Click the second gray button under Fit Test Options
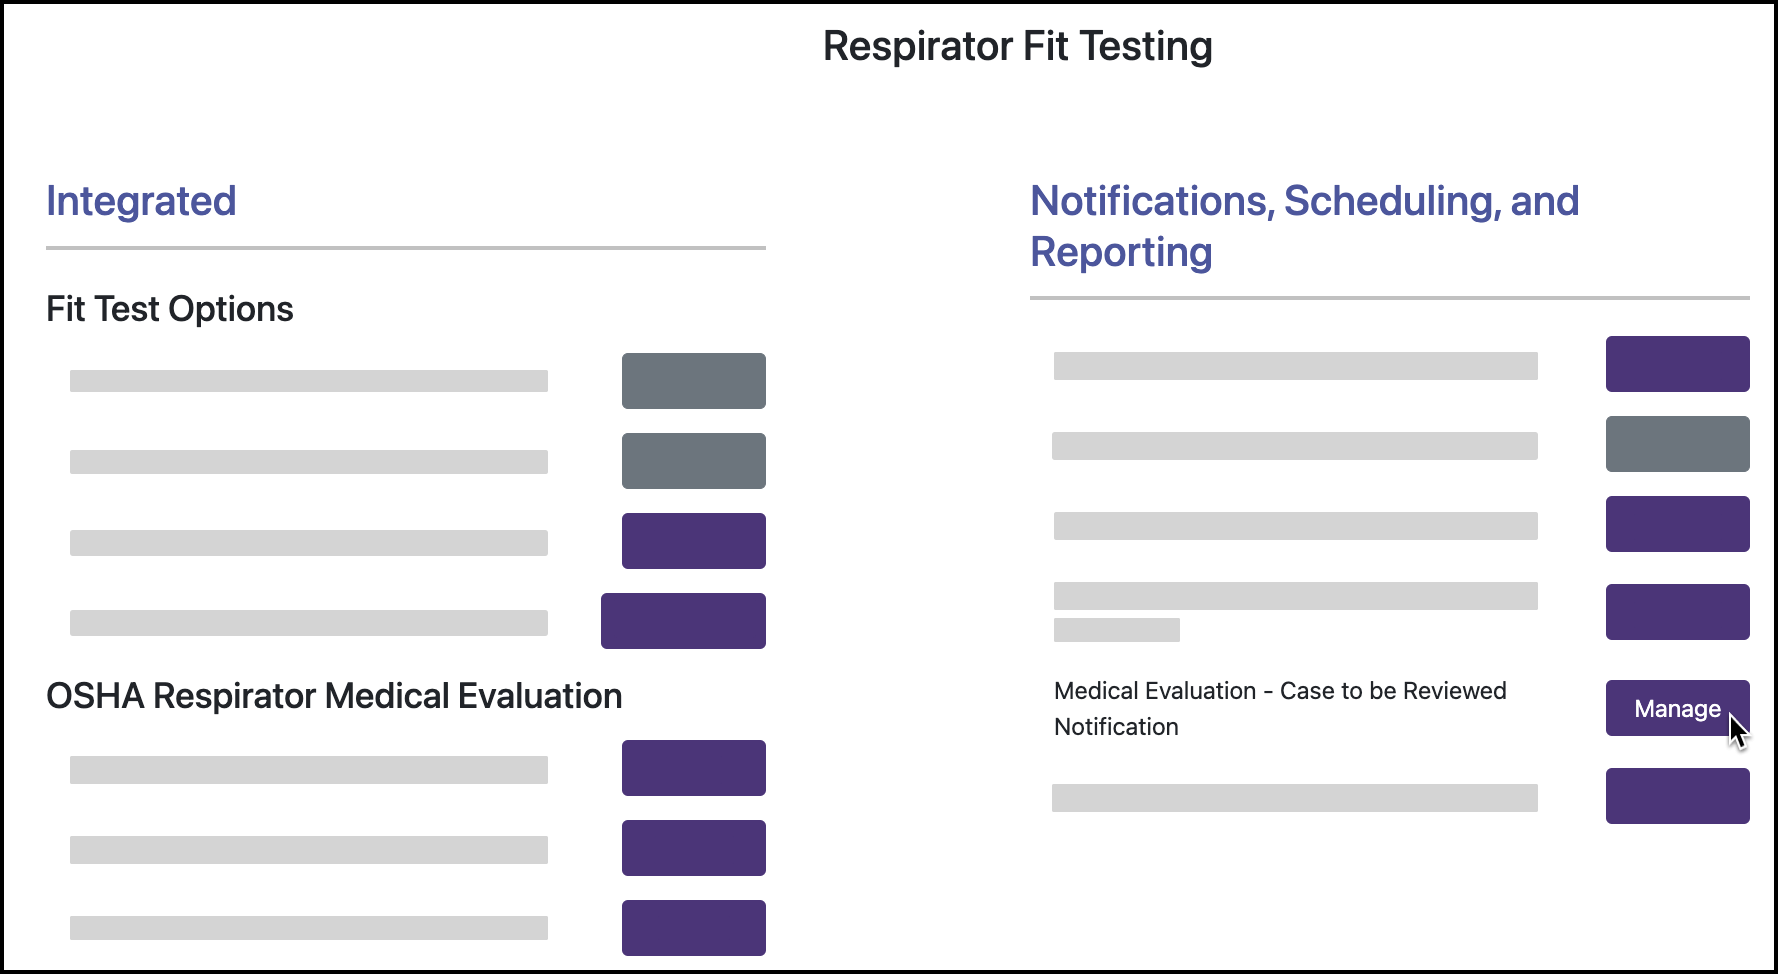The width and height of the screenshot is (1778, 974). pos(693,461)
